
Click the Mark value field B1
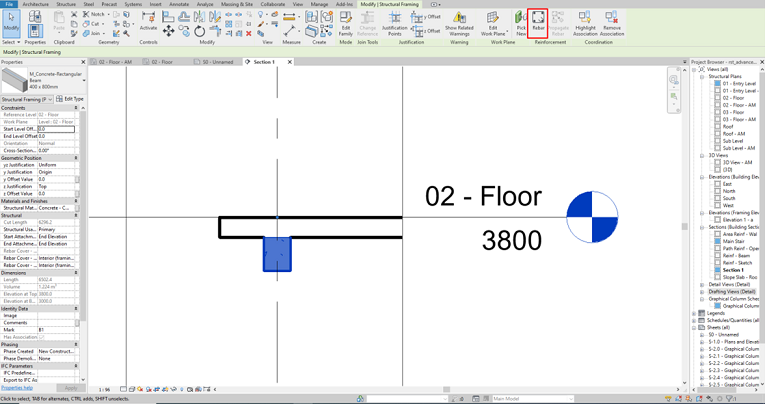coord(56,330)
